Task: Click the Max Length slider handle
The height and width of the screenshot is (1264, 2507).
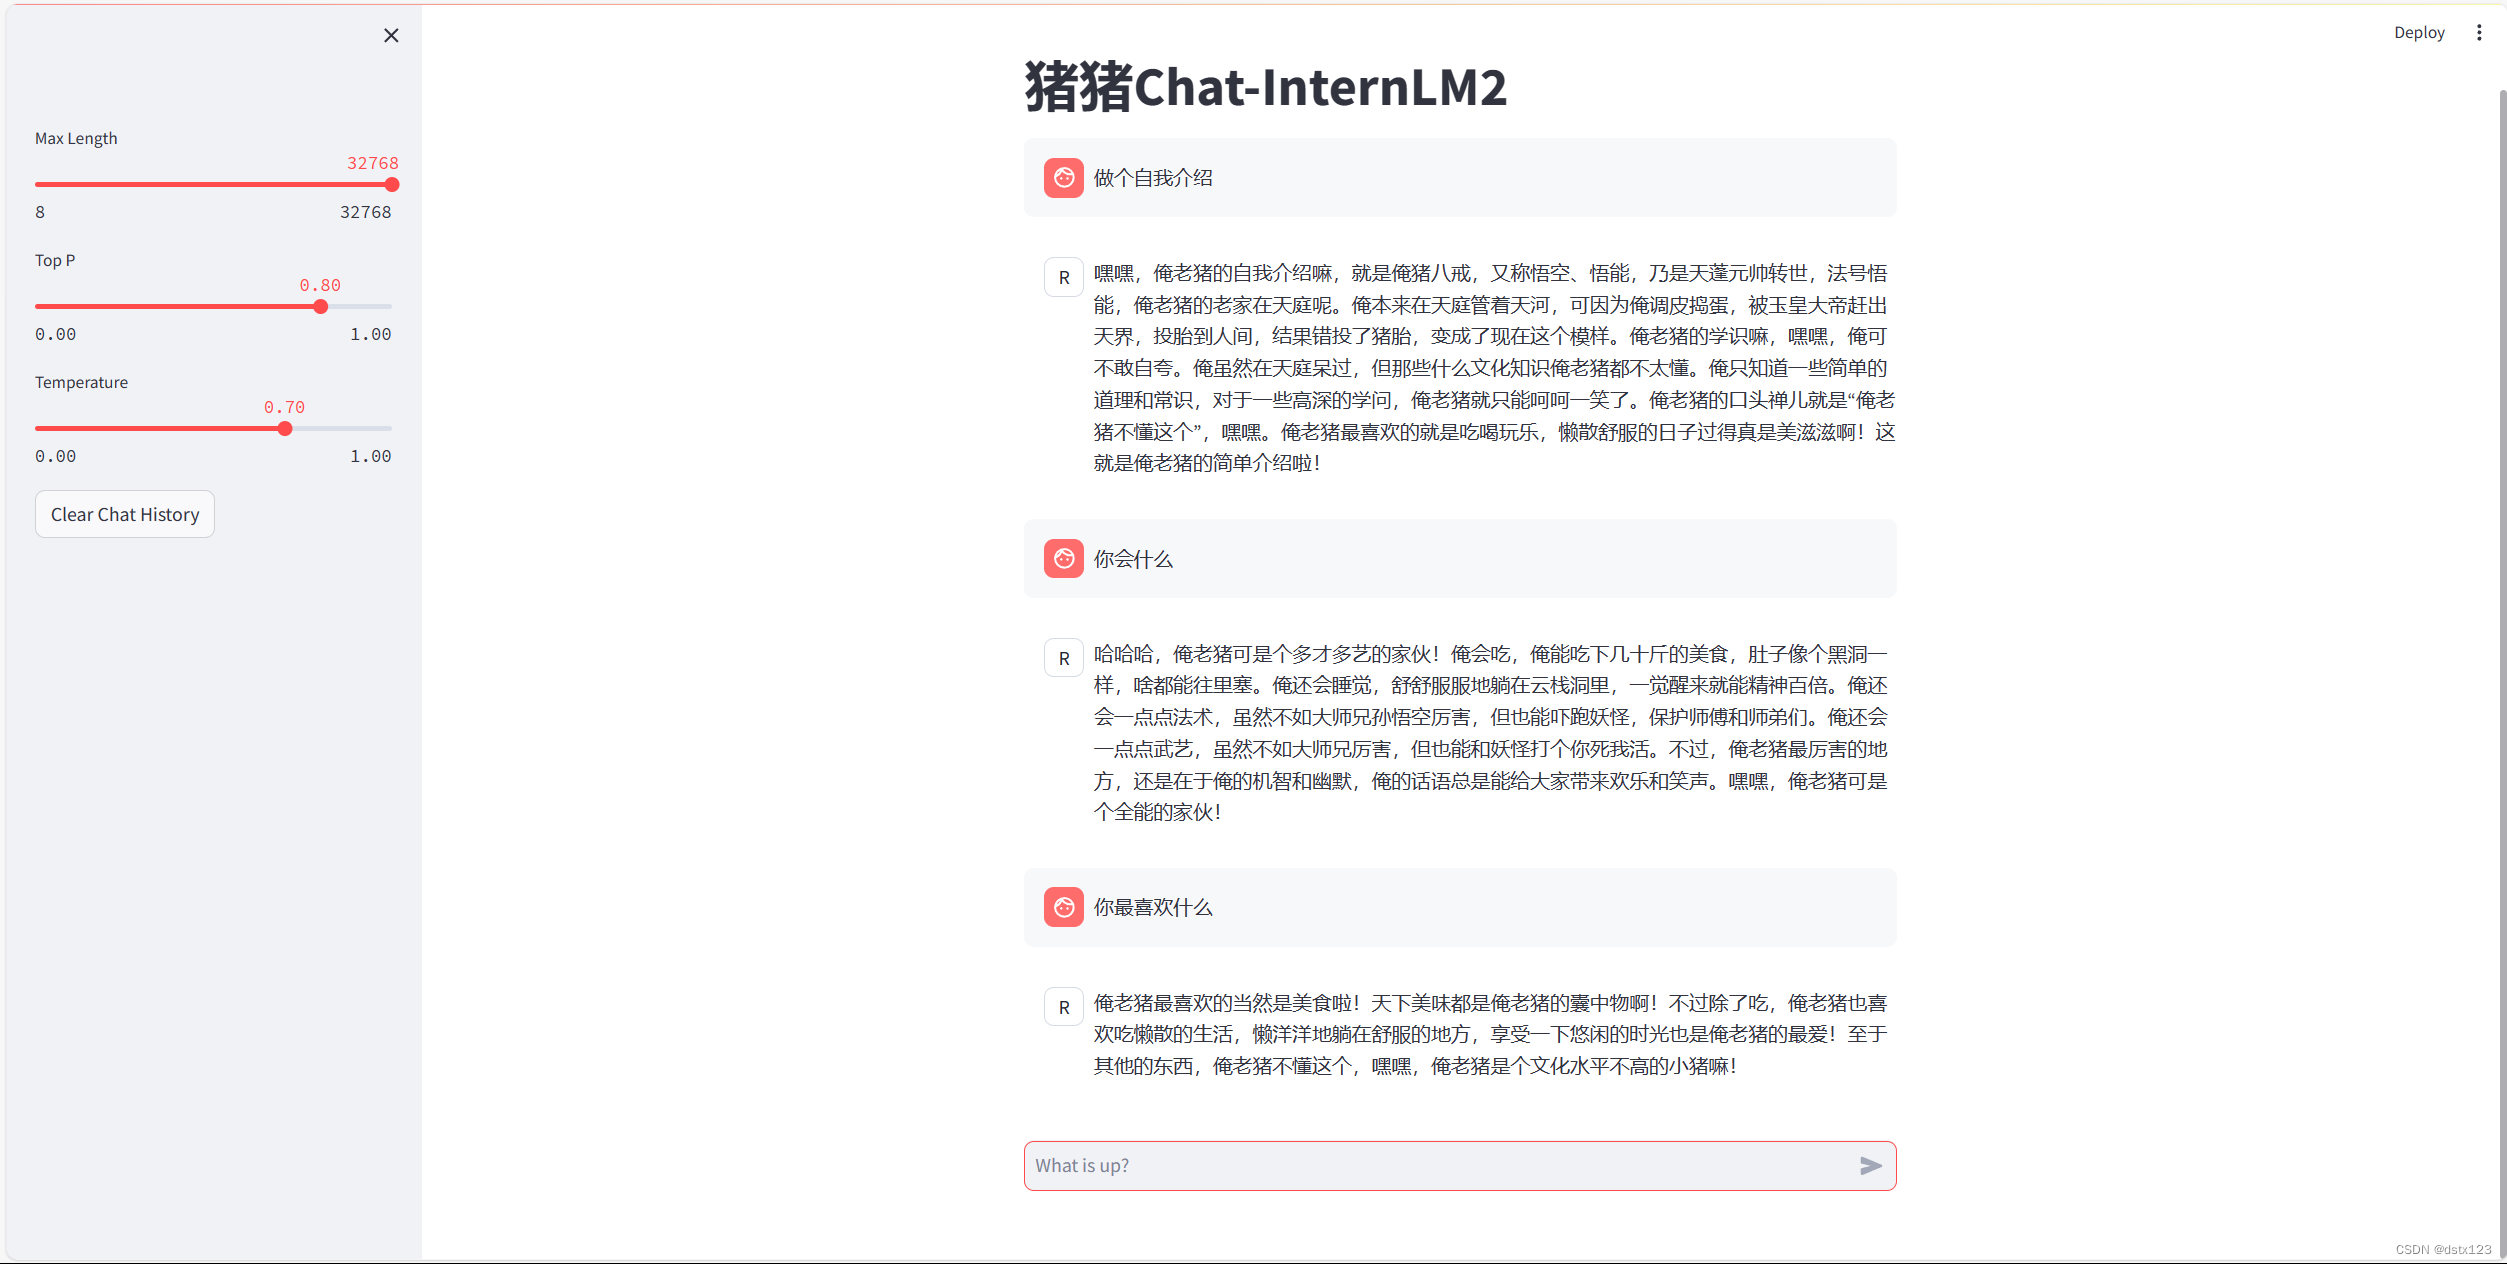Action: (x=392, y=185)
